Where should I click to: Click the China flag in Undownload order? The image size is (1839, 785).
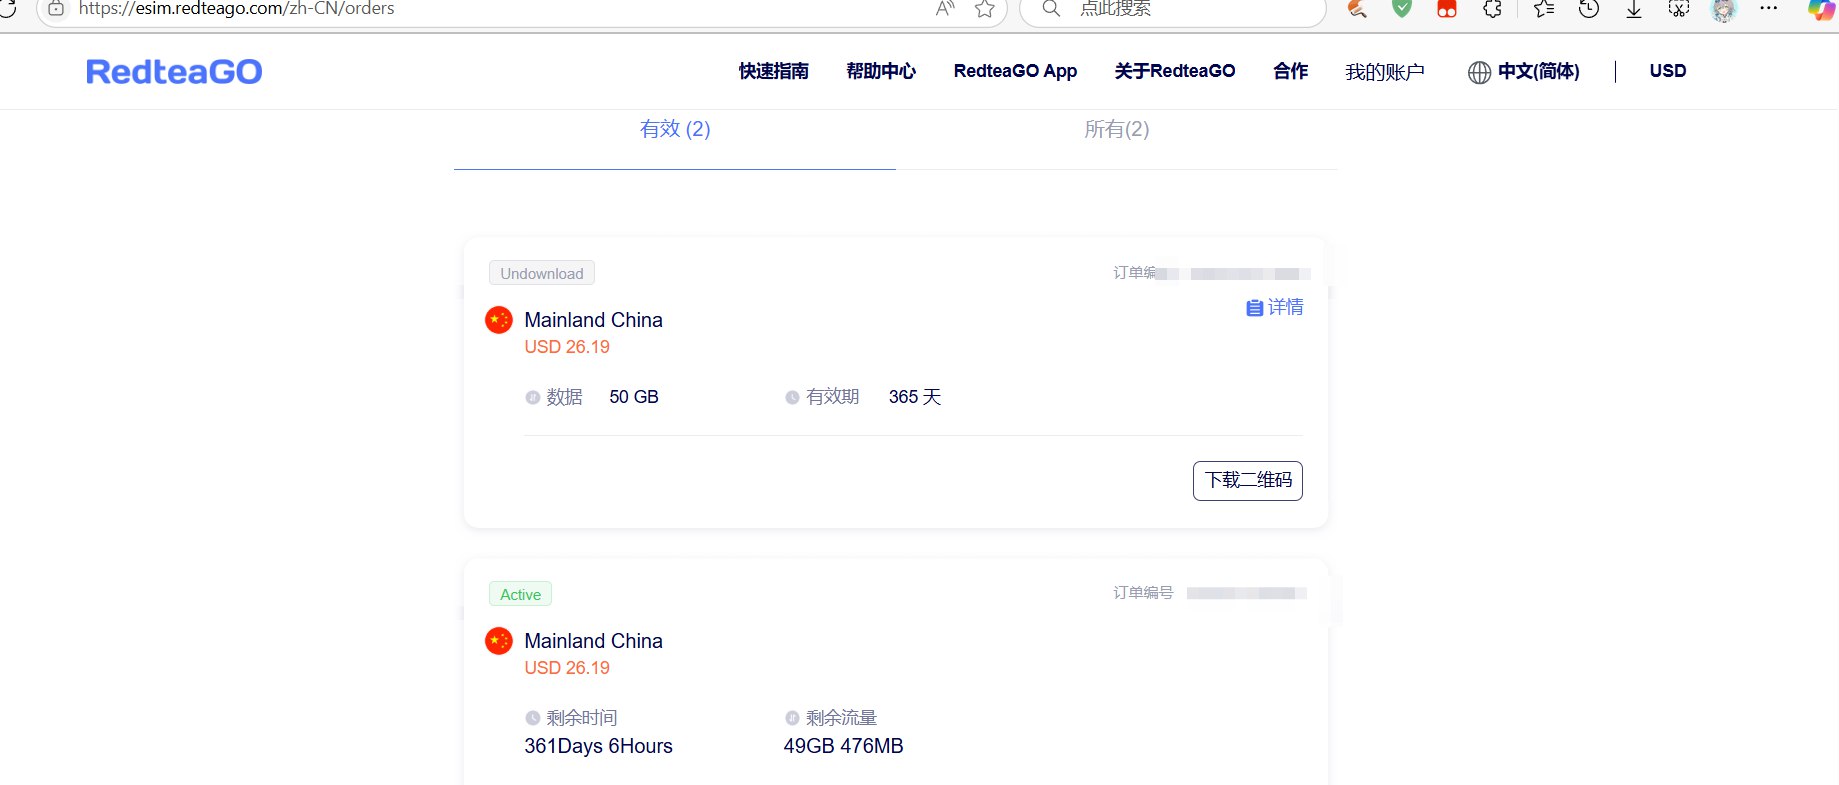(x=499, y=320)
